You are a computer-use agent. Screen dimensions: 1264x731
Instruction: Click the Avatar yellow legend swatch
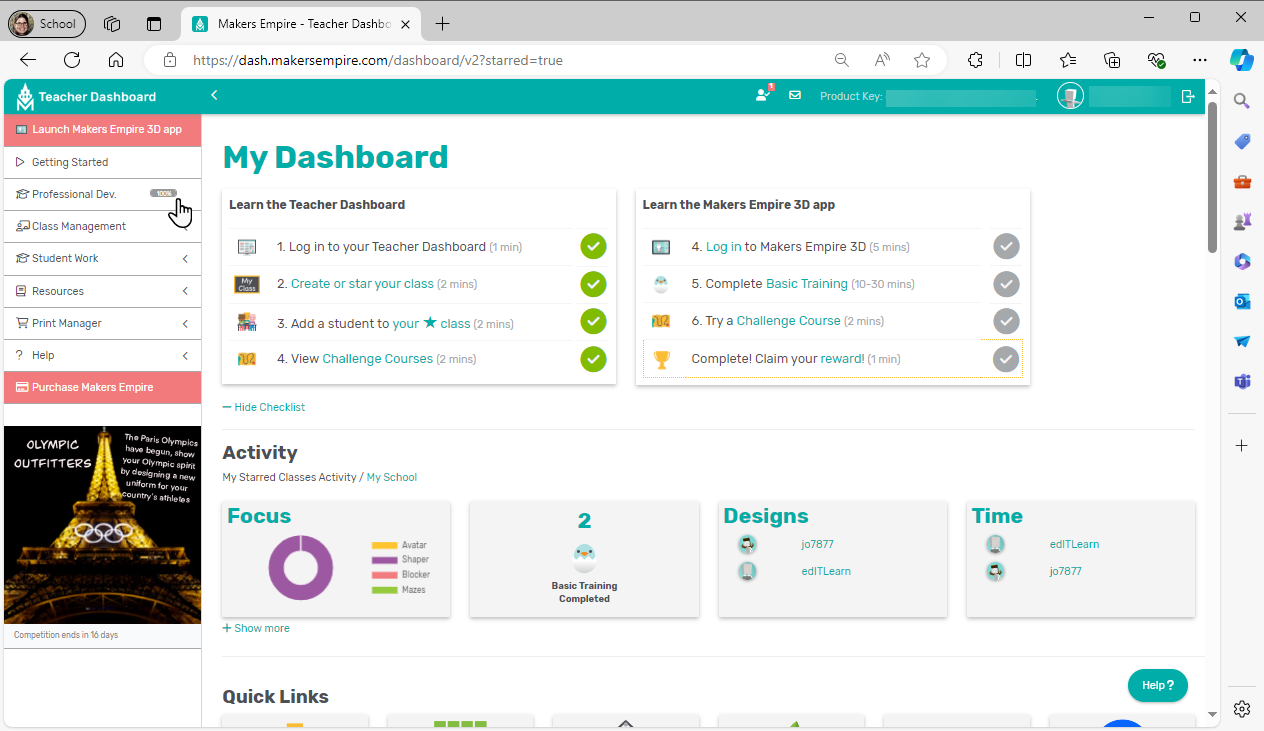385,546
